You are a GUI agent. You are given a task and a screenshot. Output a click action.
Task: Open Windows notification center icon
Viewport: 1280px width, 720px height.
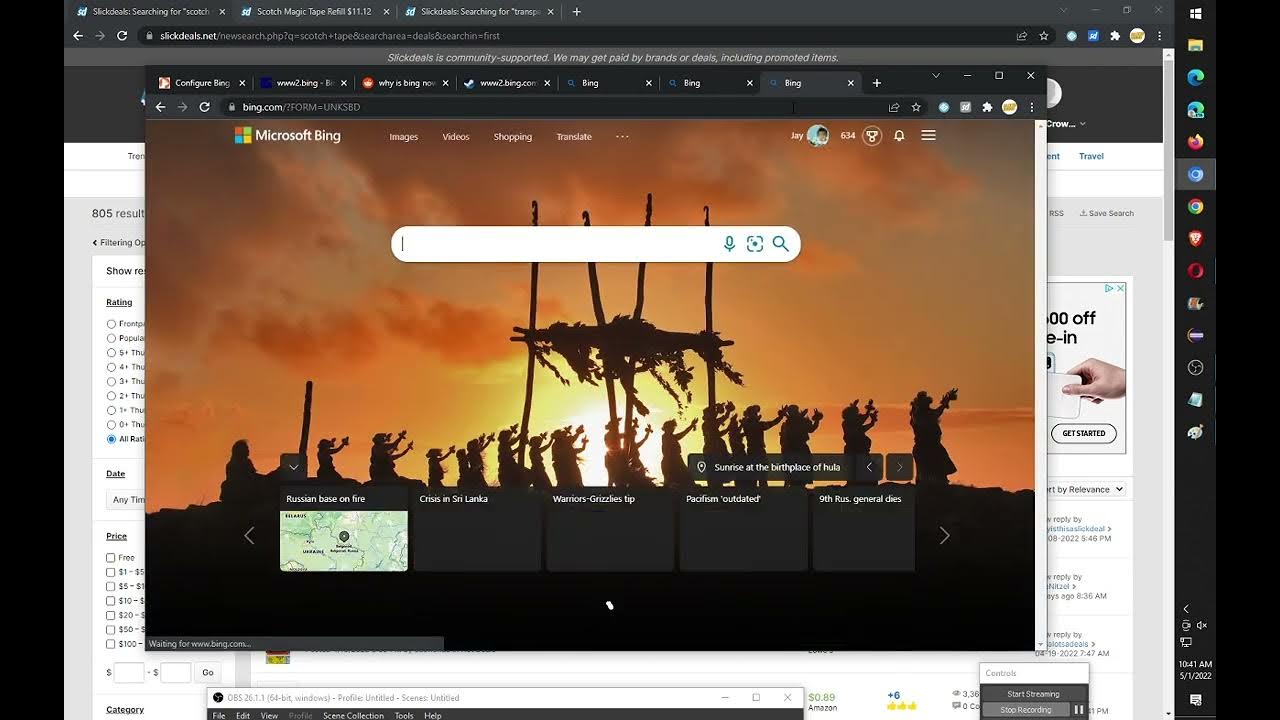[1196, 699]
